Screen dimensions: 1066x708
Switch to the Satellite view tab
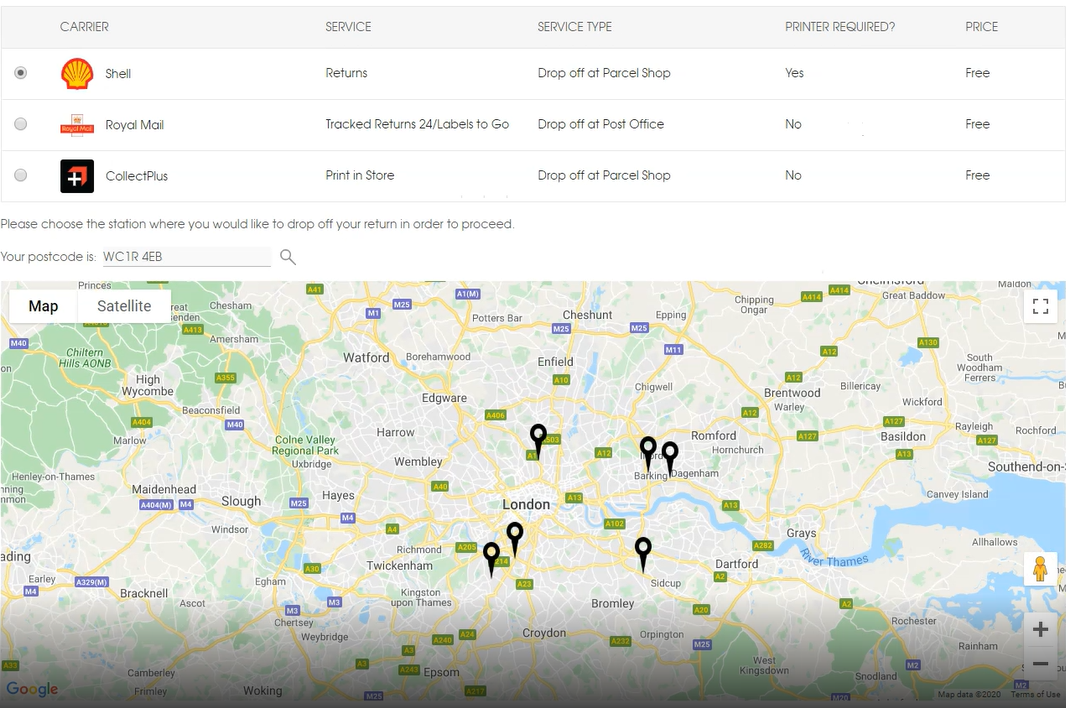click(x=124, y=306)
